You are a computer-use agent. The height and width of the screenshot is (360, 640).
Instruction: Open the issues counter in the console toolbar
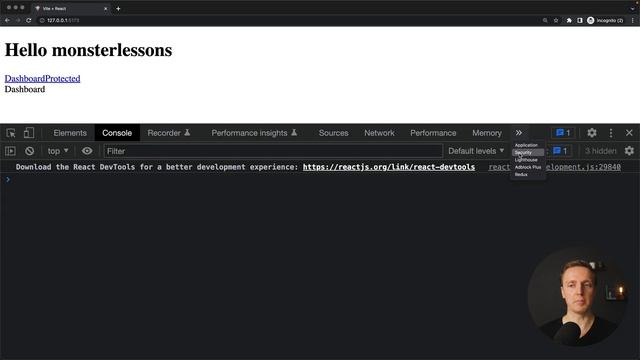[560, 151]
